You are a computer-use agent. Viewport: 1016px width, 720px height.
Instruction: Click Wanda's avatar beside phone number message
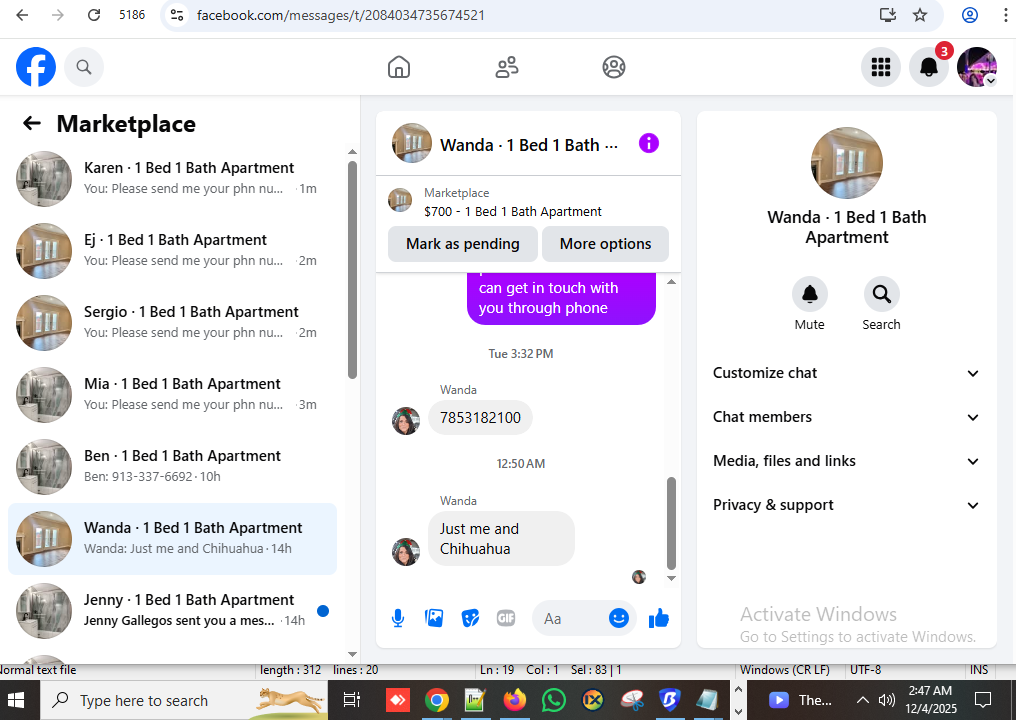[406, 421]
